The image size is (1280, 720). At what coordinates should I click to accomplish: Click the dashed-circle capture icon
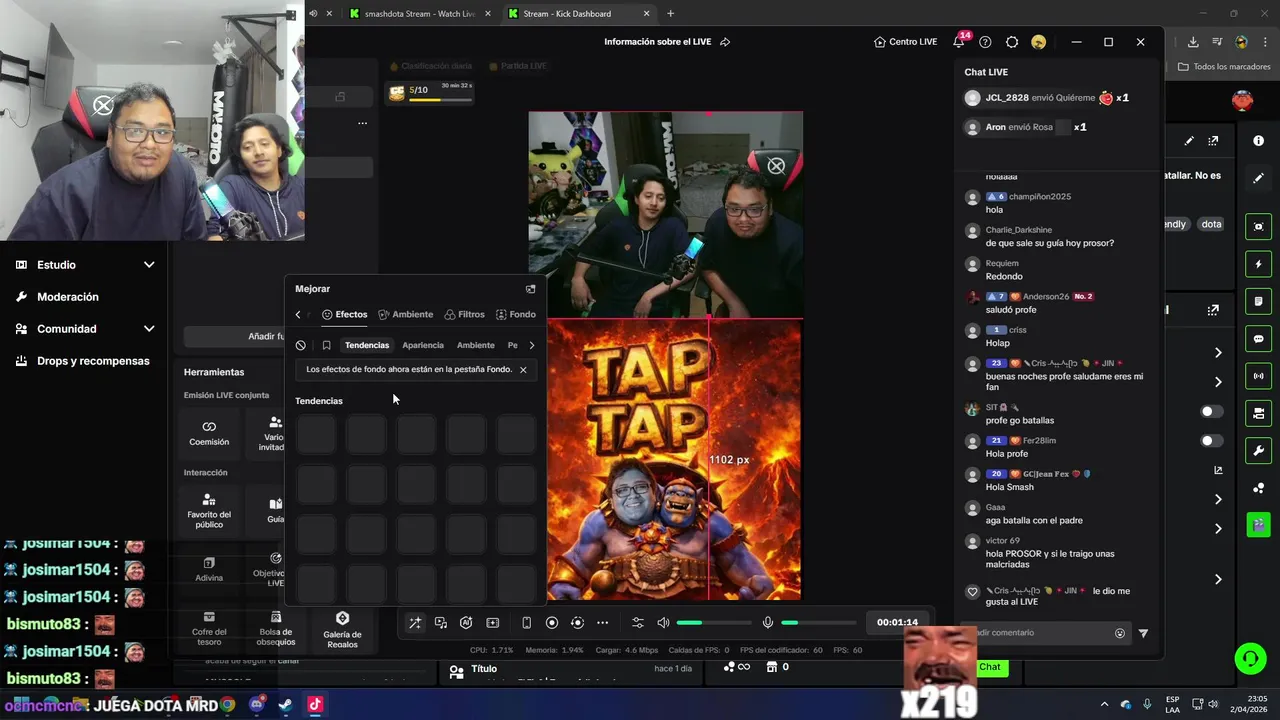tap(577, 623)
